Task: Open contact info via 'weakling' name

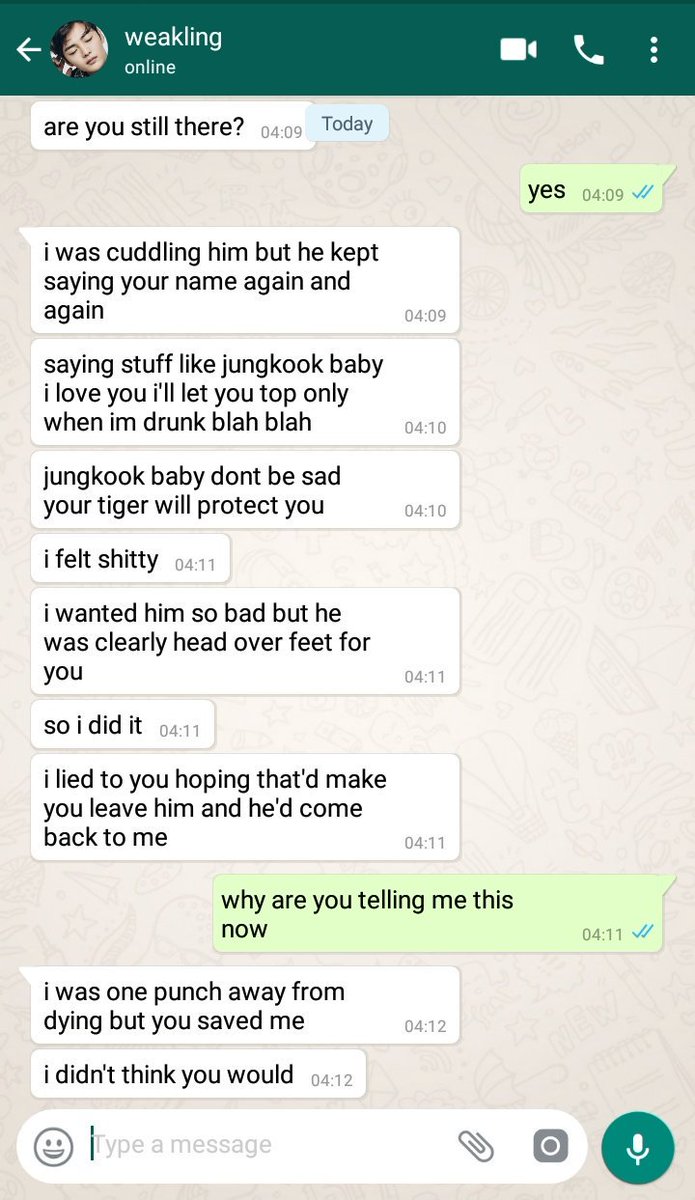Action: [173, 37]
